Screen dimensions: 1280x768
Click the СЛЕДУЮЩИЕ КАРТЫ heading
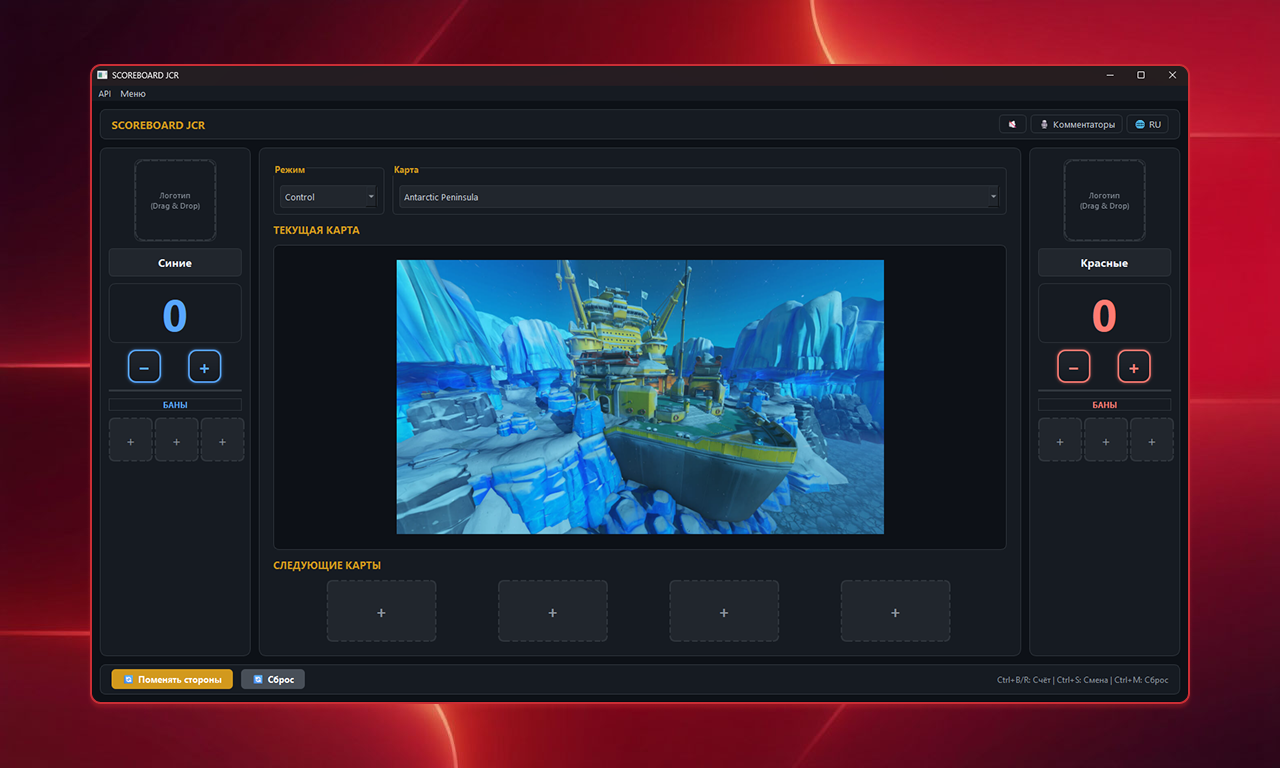click(x=327, y=565)
